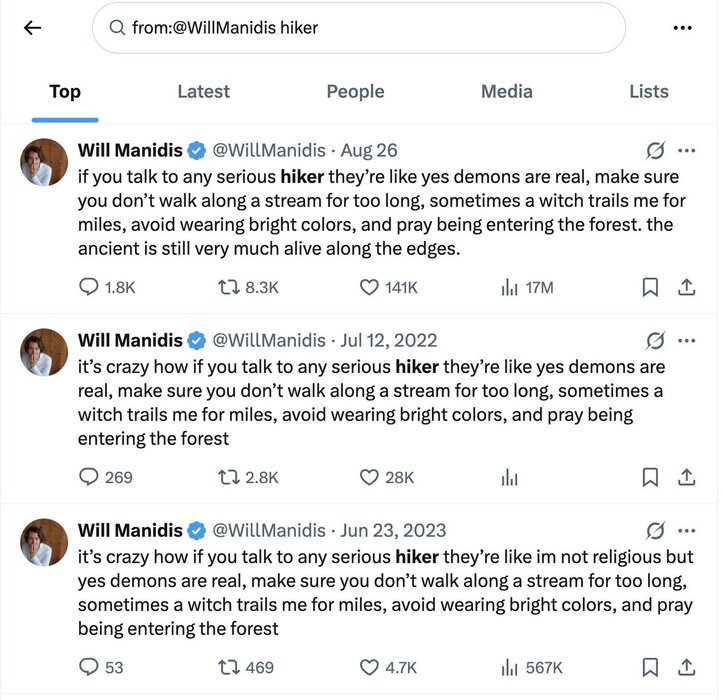Viewport: 723px width, 700px height.
Task: Open the Aug 26 tweet timestamp link
Action: pos(368,151)
